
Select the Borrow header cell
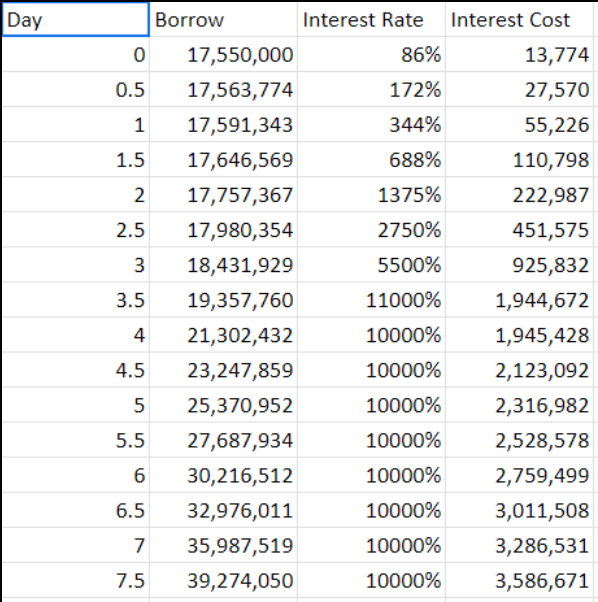point(223,20)
